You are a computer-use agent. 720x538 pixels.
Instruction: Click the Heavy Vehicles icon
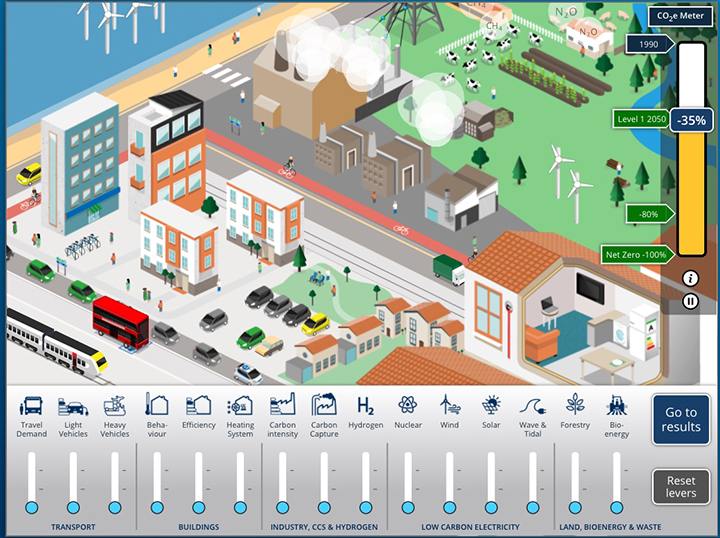pos(115,406)
